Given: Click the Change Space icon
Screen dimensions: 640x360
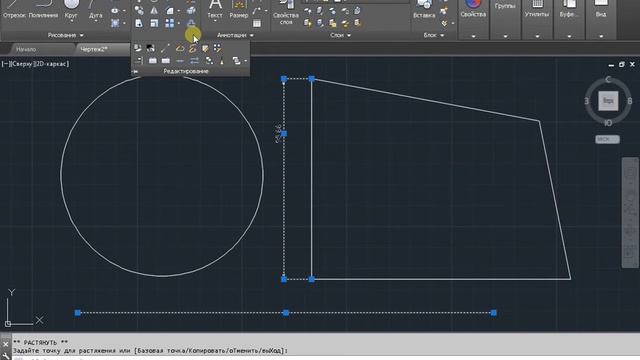Looking at the screenshot, I should [x=150, y=48].
